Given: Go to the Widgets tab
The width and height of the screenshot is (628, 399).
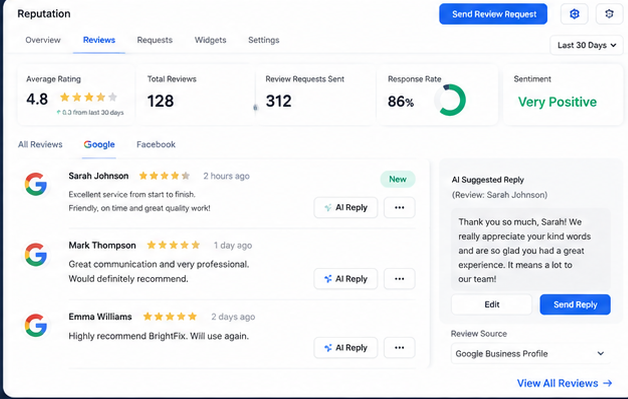Looking at the screenshot, I should (x=210, y=40).
